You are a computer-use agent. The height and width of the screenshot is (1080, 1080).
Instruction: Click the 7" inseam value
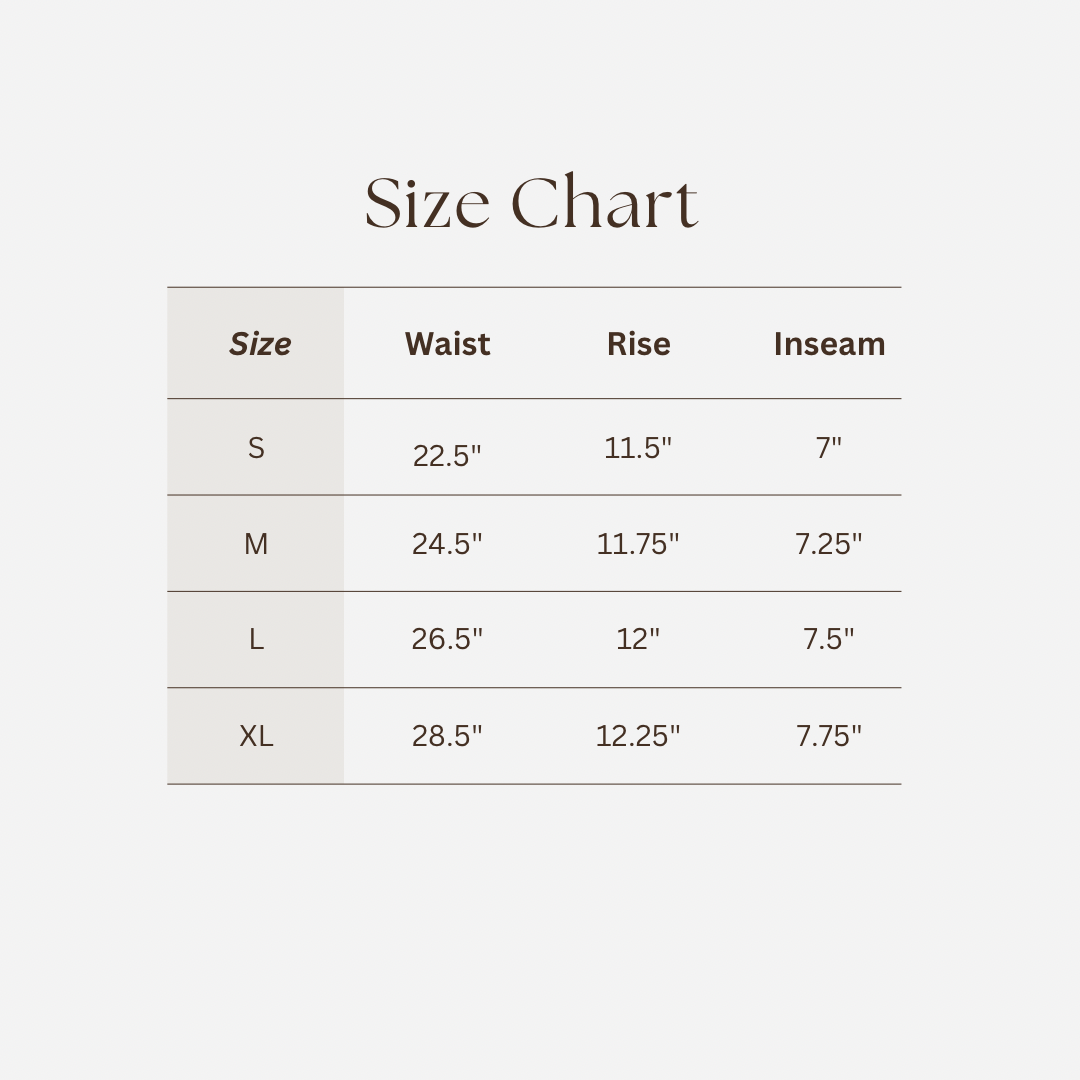[829, 448]
